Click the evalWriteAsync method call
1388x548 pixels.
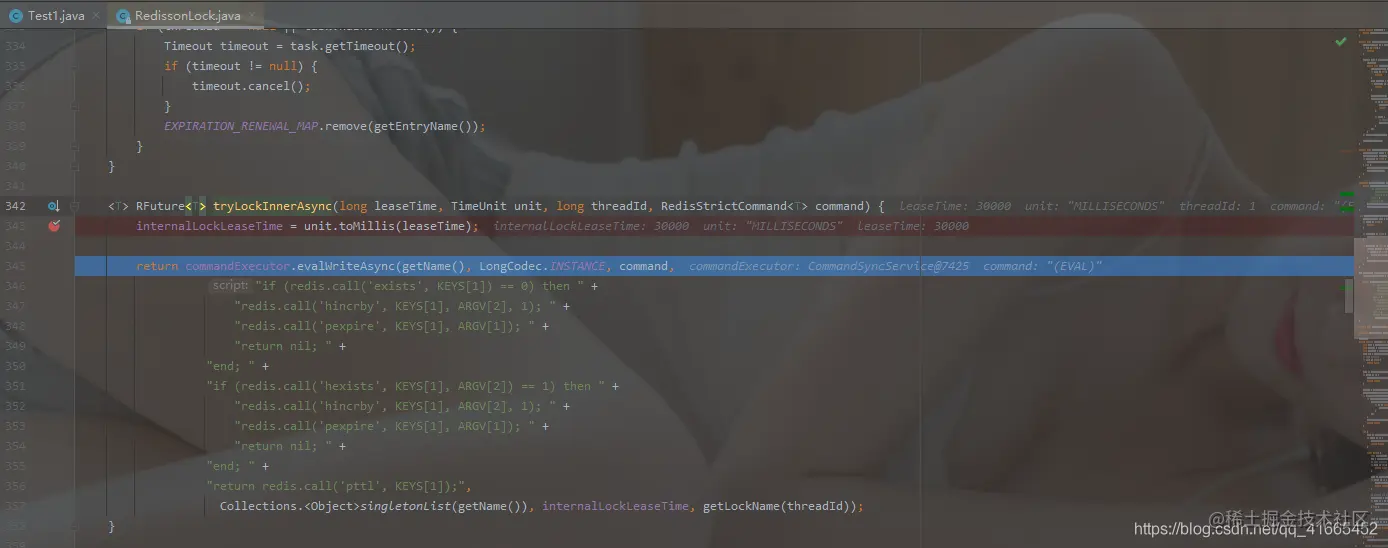[347, 266]
